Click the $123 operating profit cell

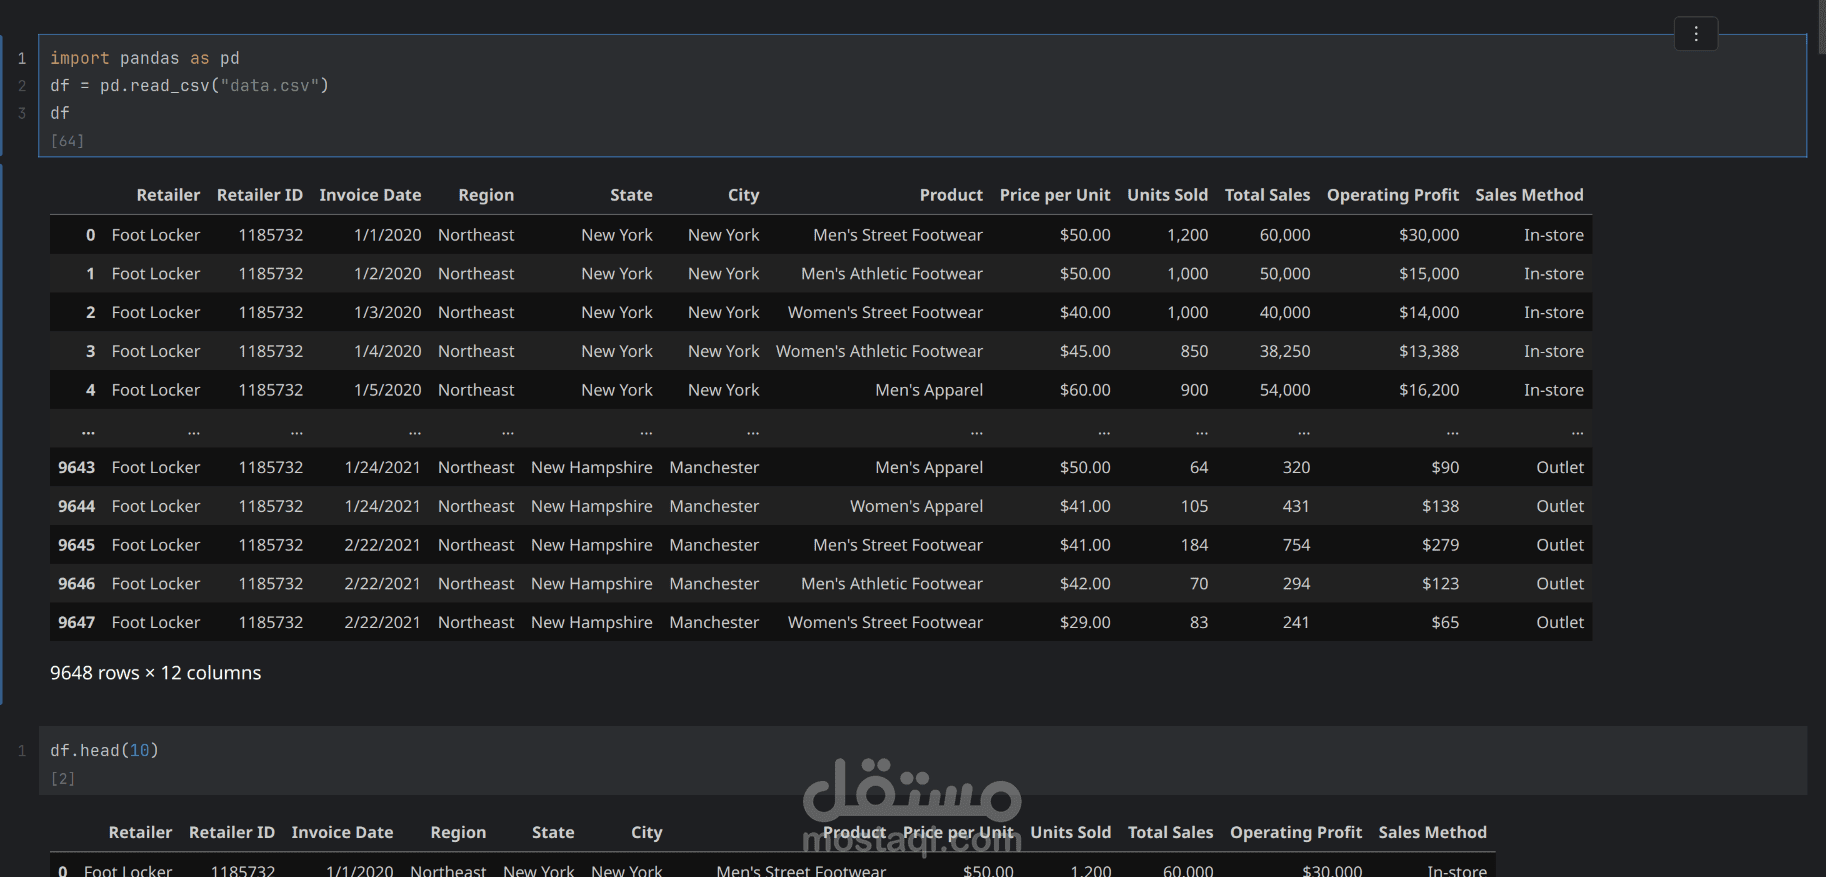1440,584
